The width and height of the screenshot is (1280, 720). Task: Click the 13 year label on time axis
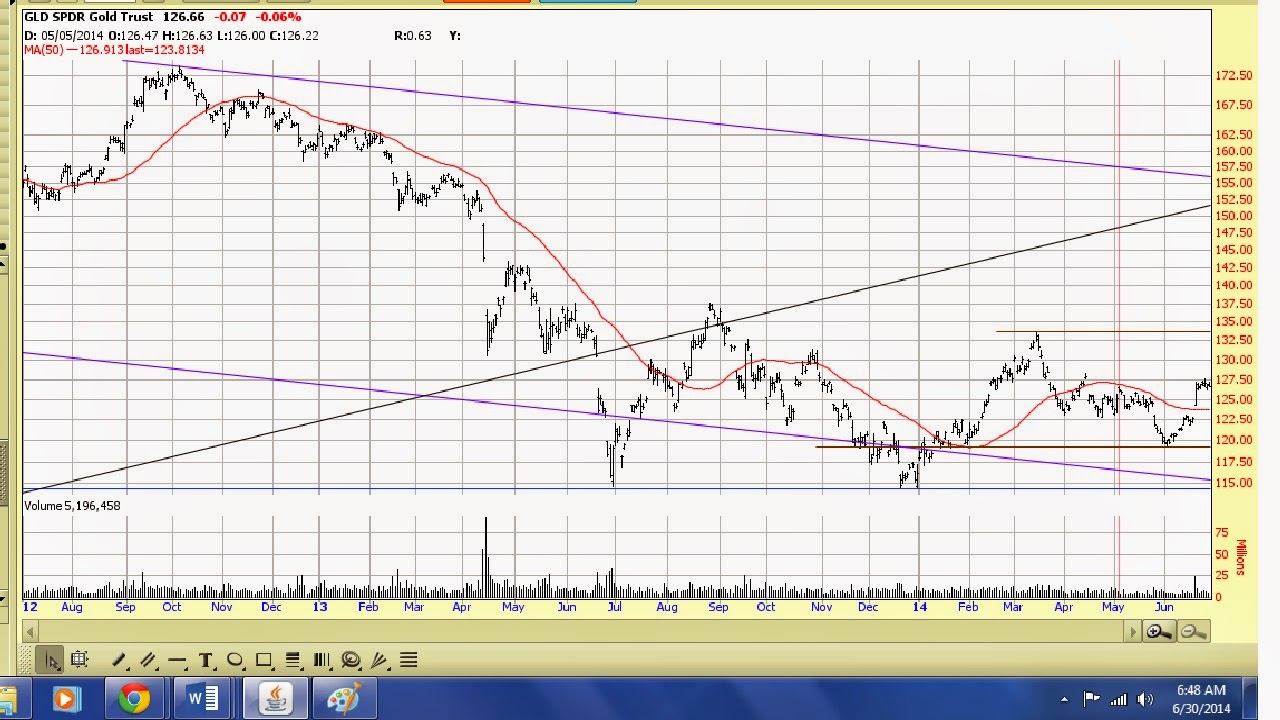coord(319,607)
